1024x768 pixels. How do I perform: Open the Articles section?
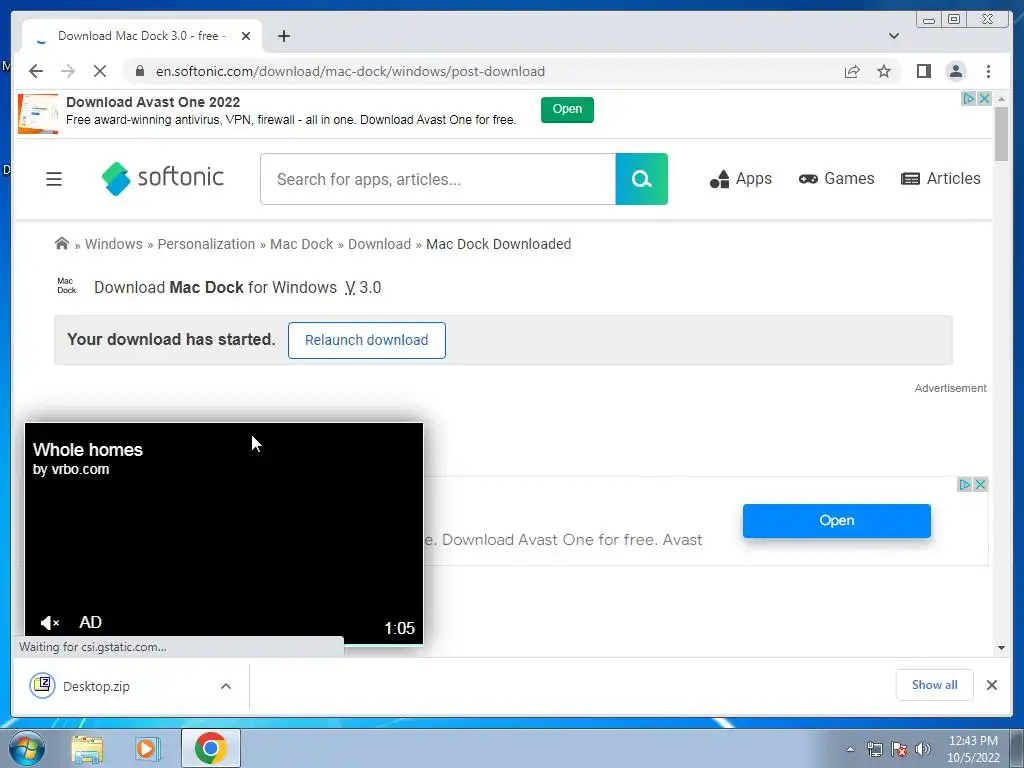940,178
